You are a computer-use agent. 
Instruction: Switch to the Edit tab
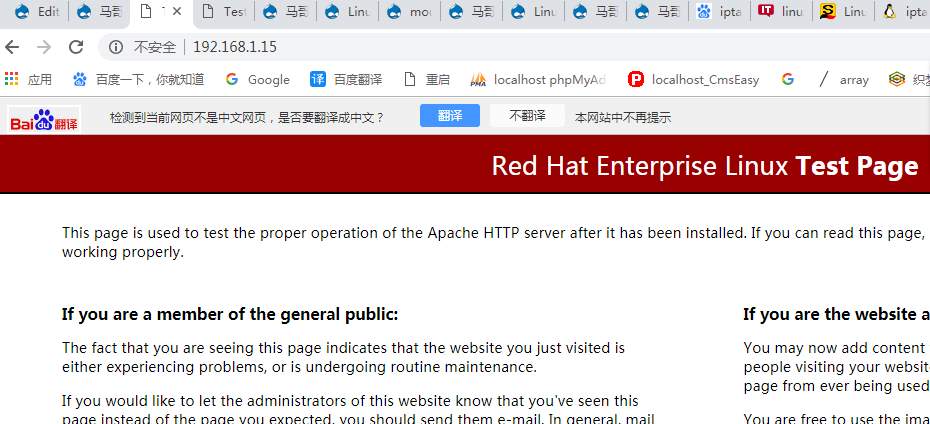[37, 11]
